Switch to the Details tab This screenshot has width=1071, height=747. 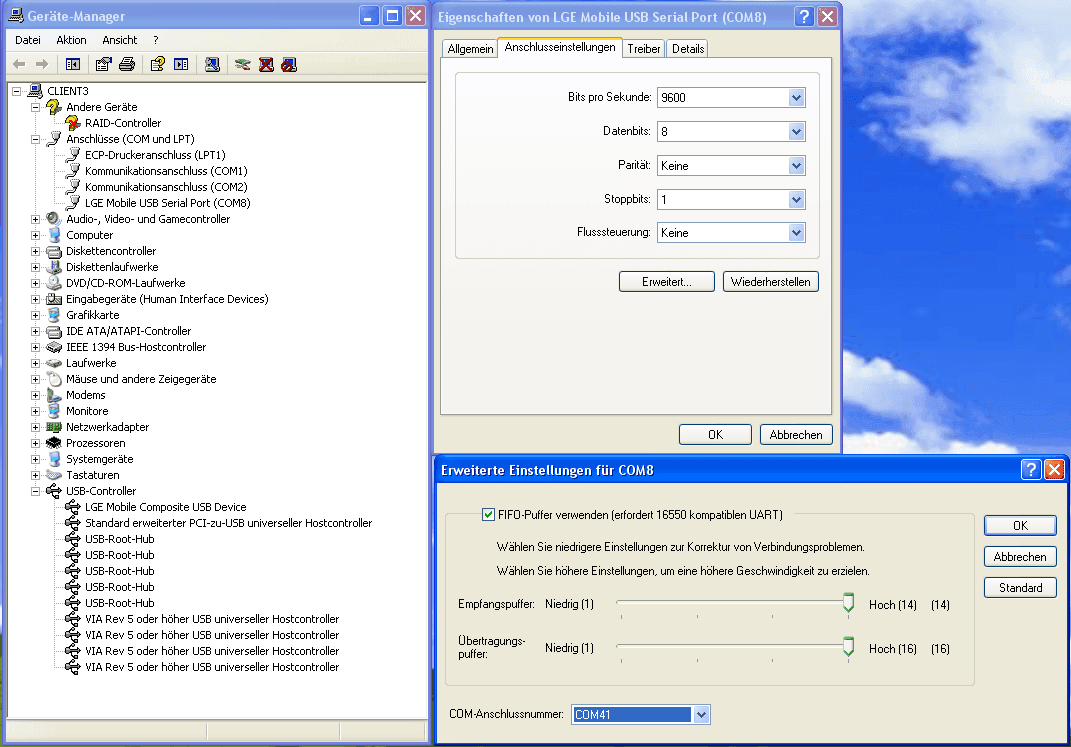click(688, 48)
